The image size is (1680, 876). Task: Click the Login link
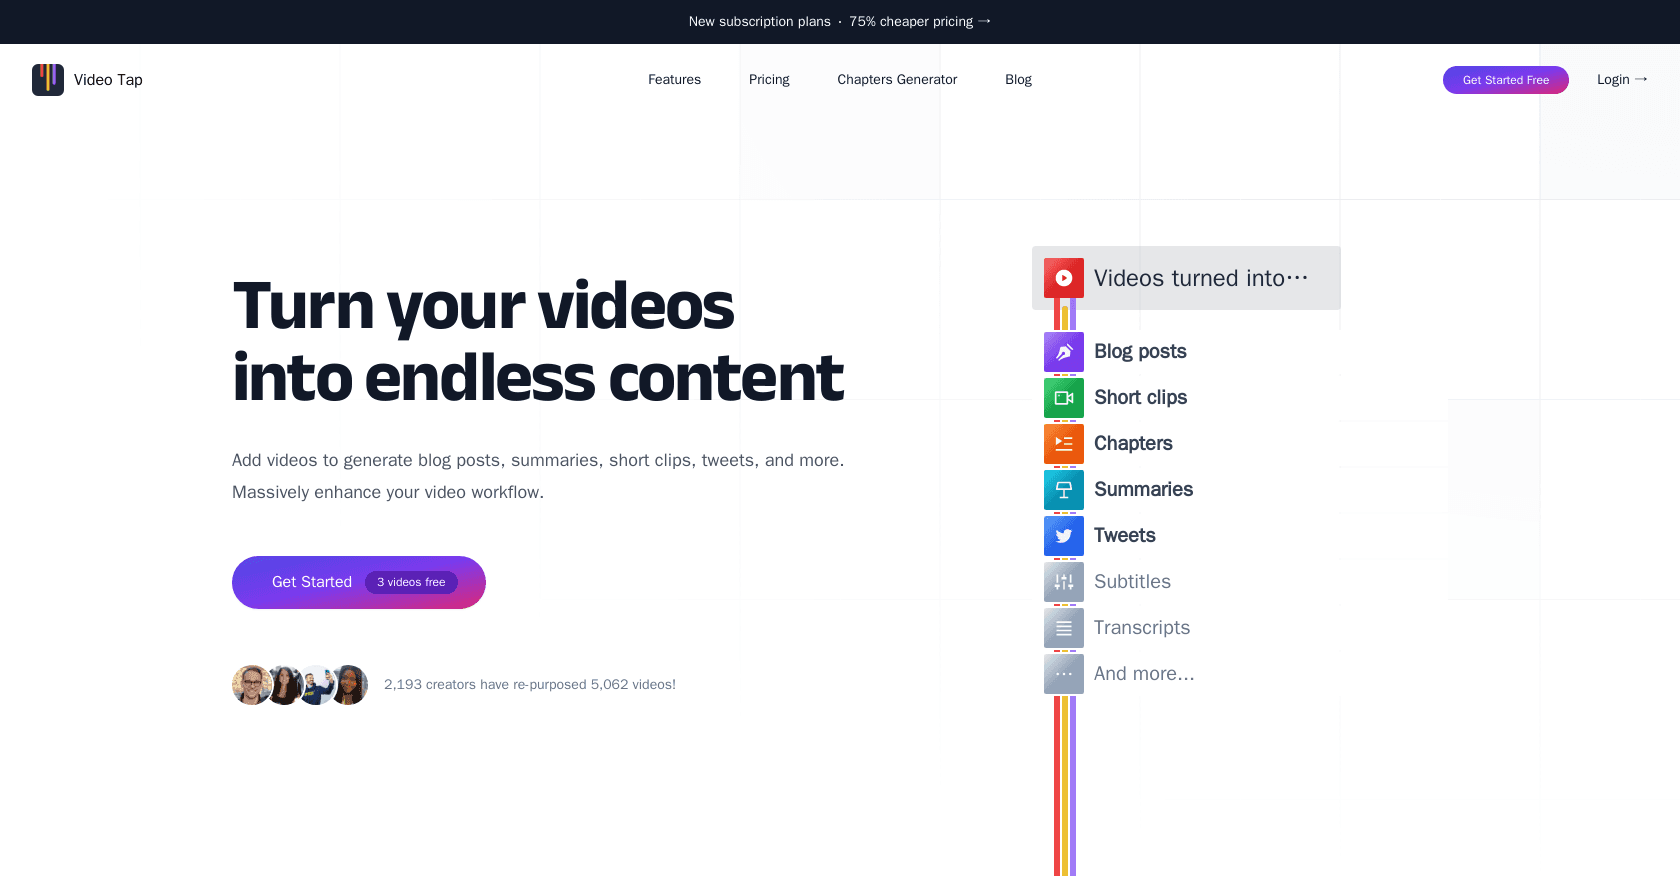tap(1622, 80)
